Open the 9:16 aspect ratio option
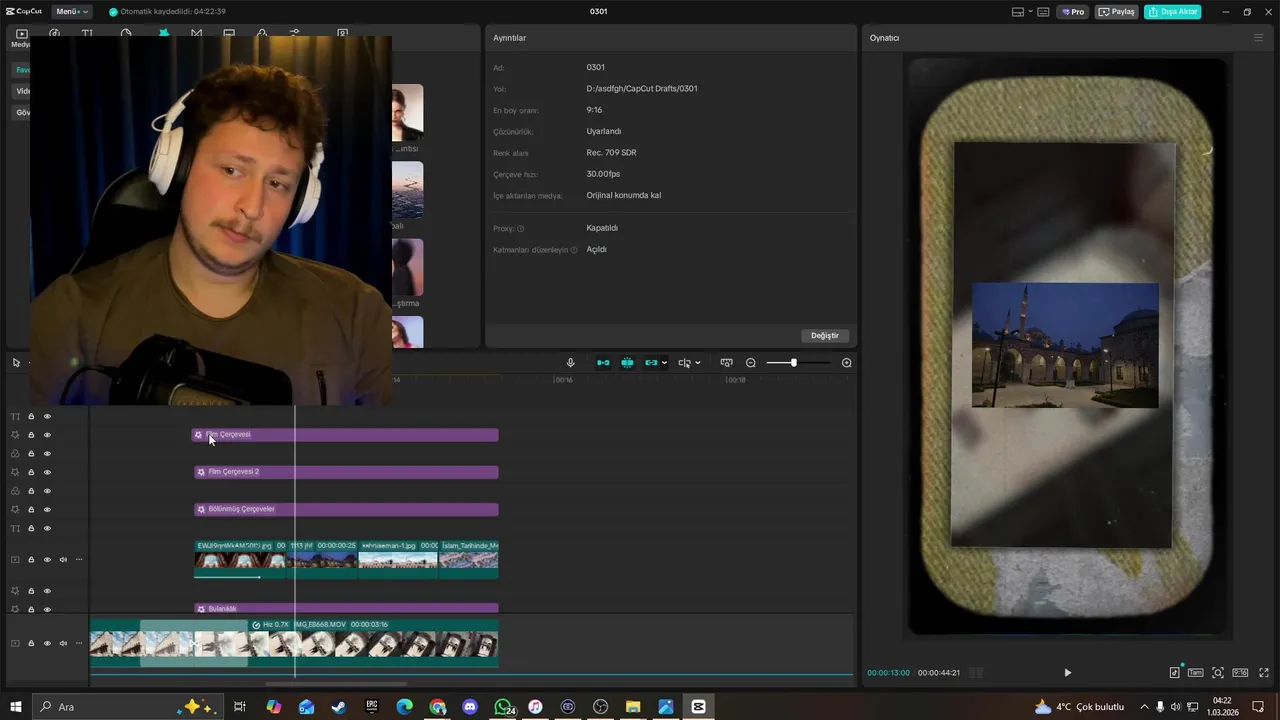The image size is (1280, 720). (x=1240, y=673)
